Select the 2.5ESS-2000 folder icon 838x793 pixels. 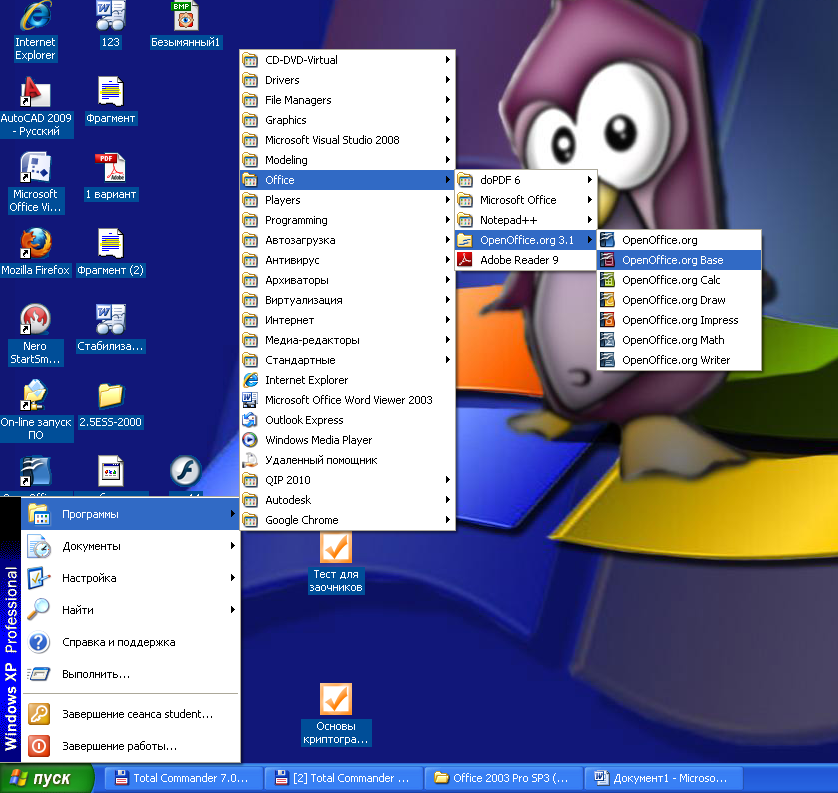pyautogui.click(x=111, y=404)
